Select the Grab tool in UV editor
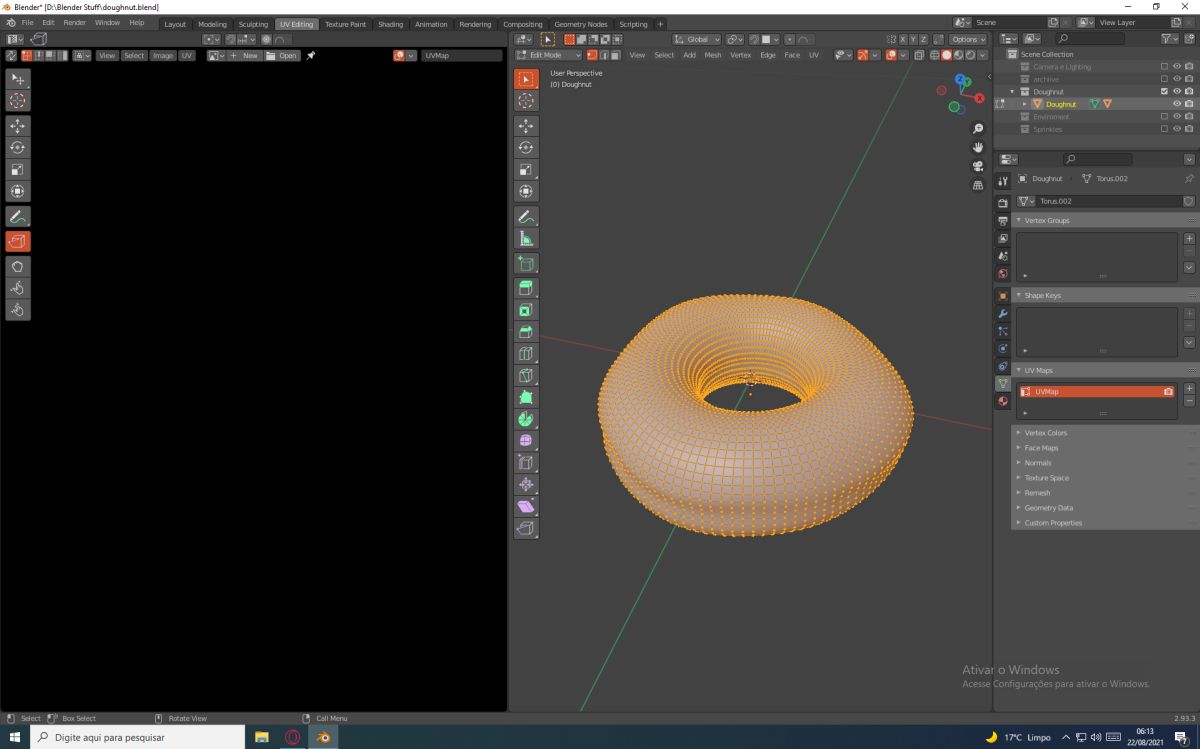 [x=18, y=266]
